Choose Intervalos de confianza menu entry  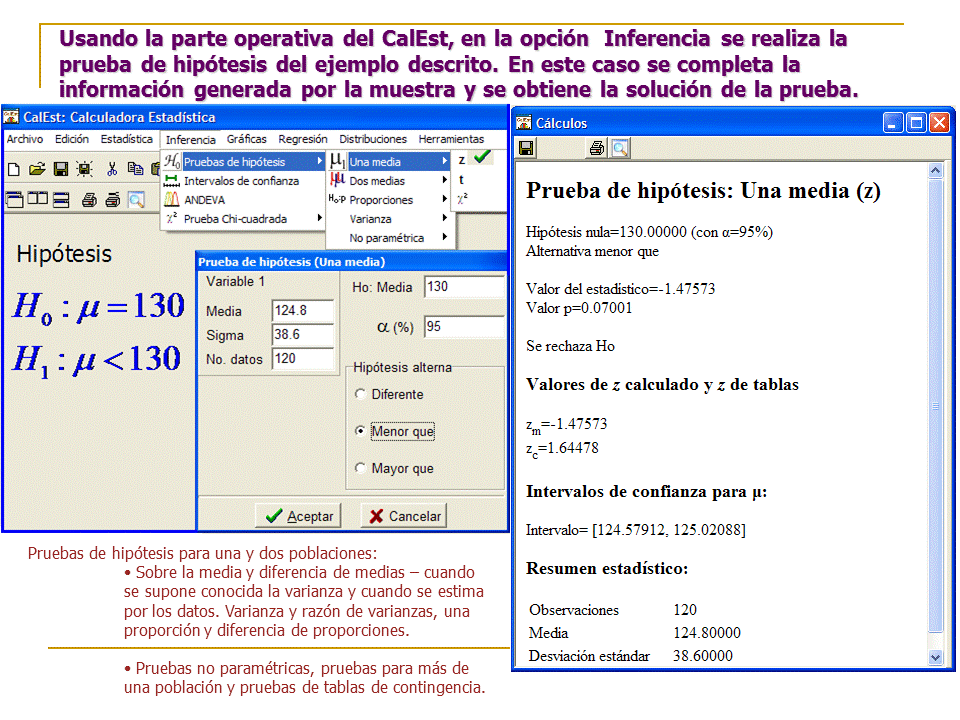tap(240, 181)
